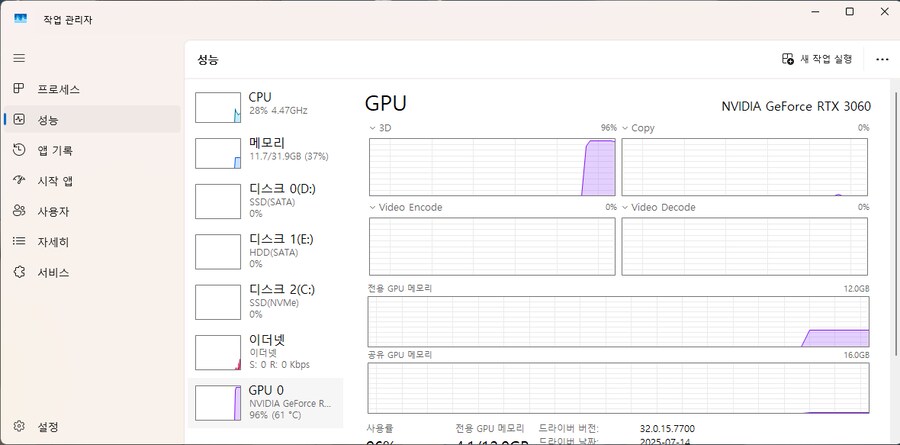Click the 전용 GPU 메모리 graph
Image resolution: width=900 pixels, height=445 pixels.
(618, 322)
